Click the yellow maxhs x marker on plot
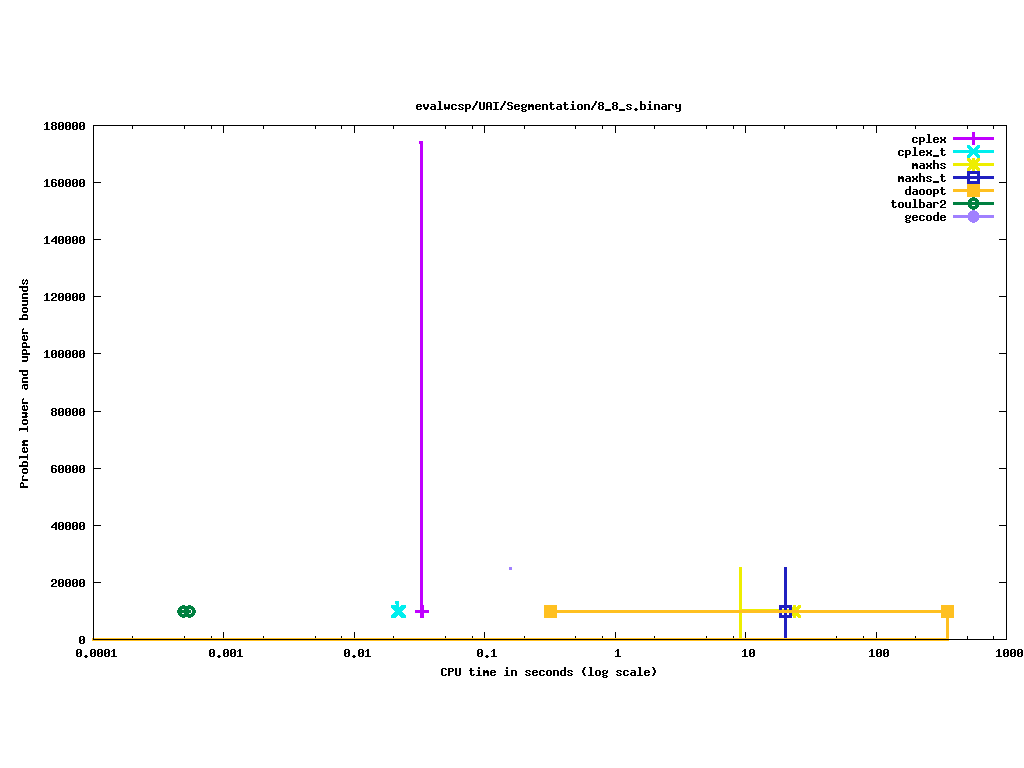Screen dimensions: 1024x768 (796, 611)
